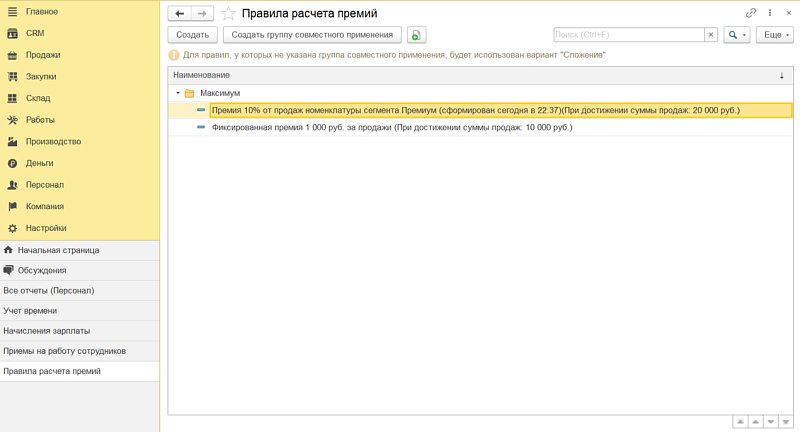Image resolution: width=800 pixels, height=432 pixels.
Task: Click the Максимум group name
Action: coord(220,93)
